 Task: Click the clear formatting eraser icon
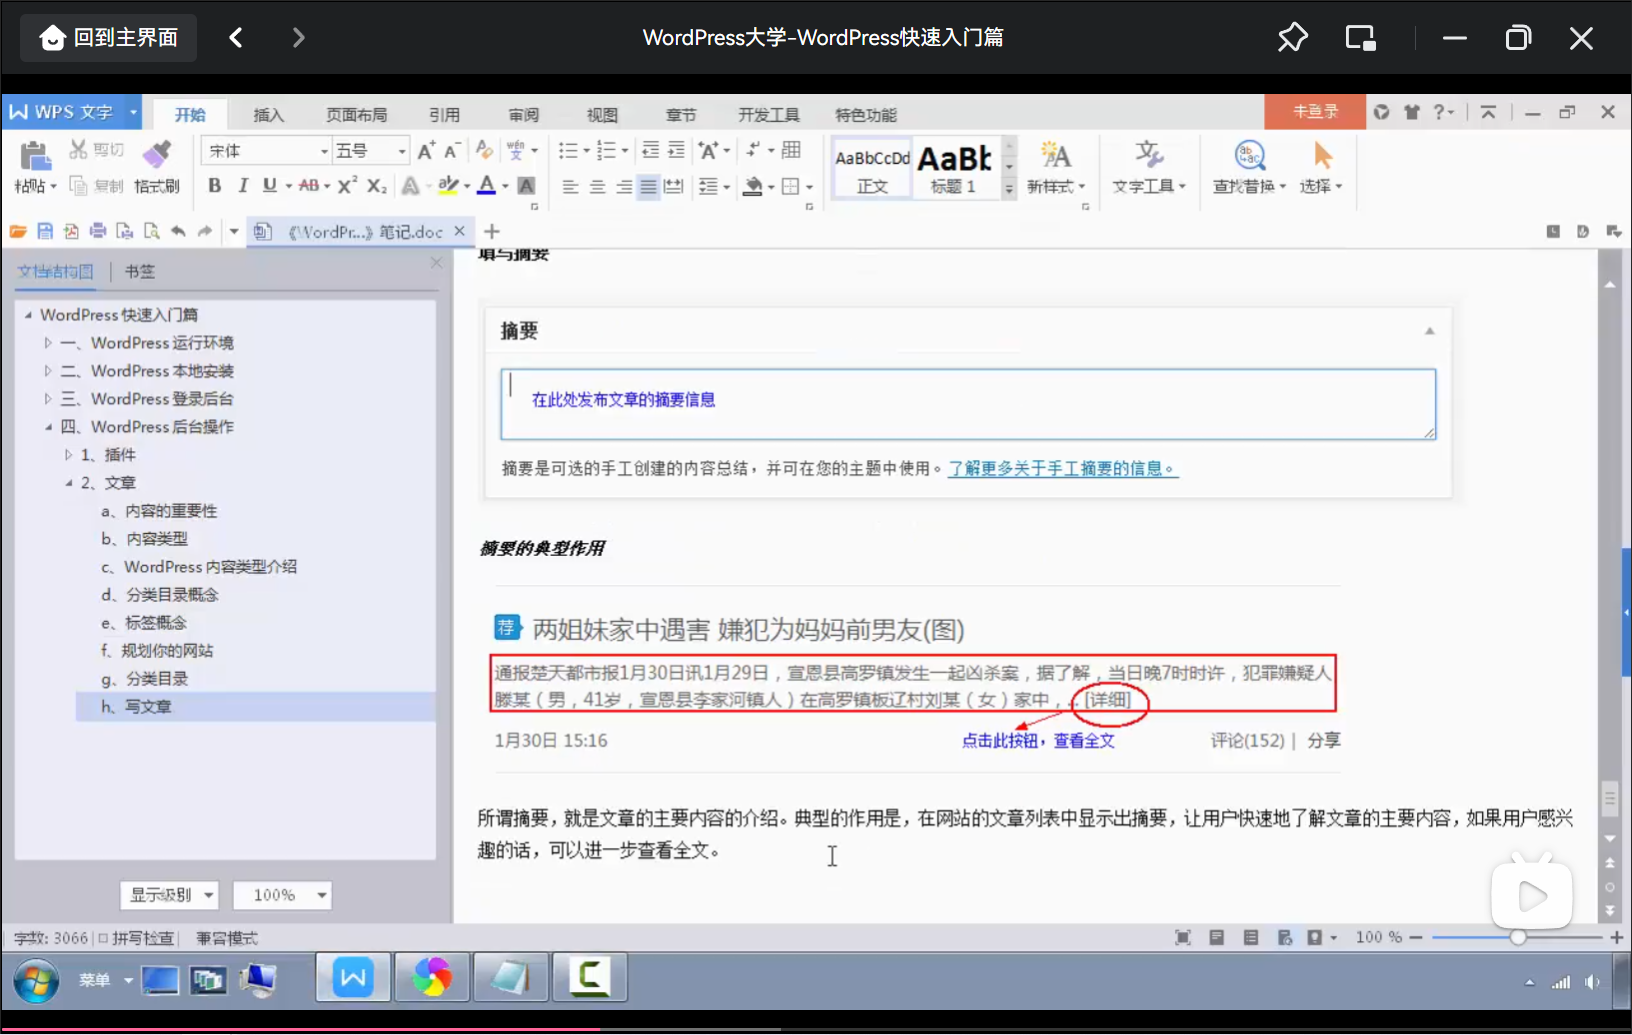[x=485, y=150]
